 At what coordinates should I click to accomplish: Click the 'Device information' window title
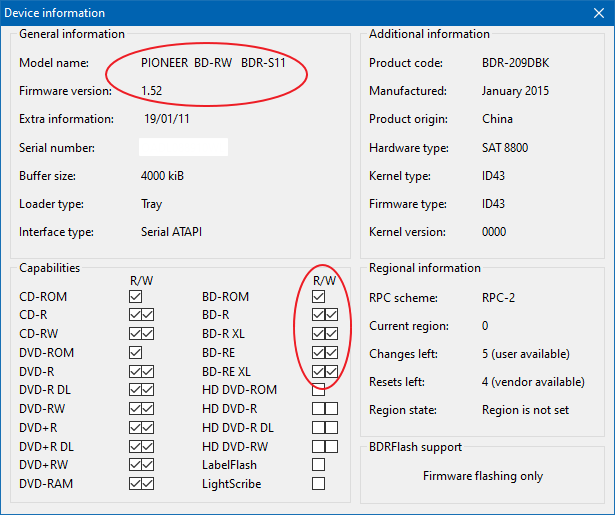[55, 13]
